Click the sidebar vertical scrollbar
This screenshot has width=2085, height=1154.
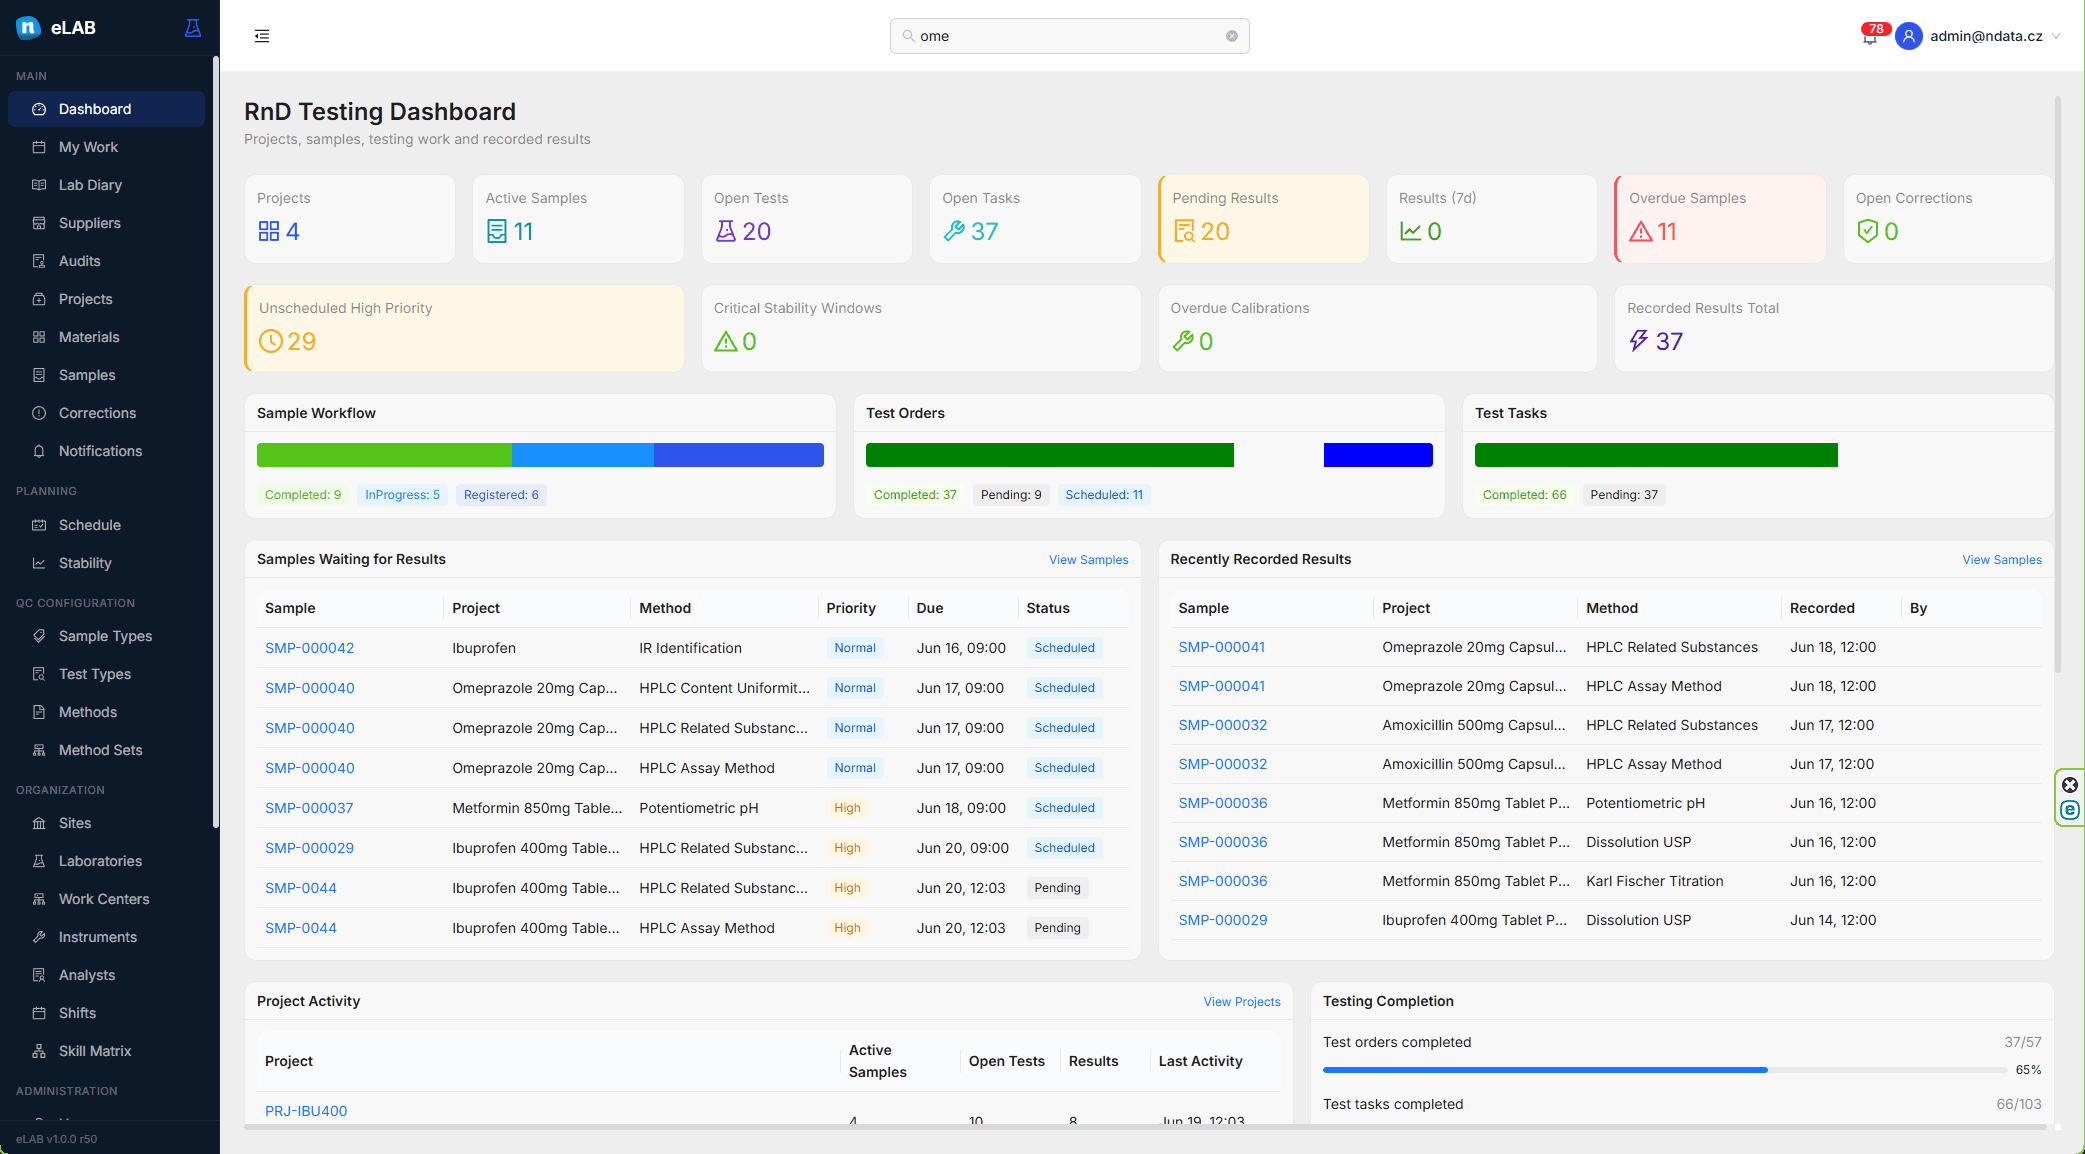point(215,442)
